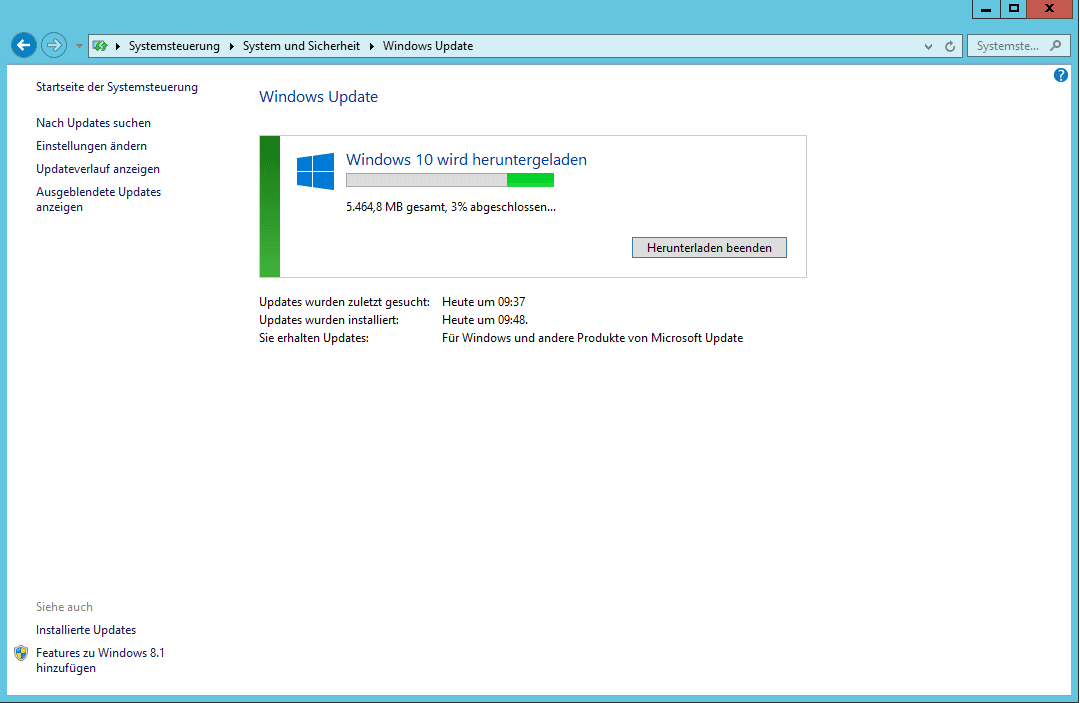The image size is (1080, 703).
Task: Open Einstellungen ändern
Action: pyautogui.click(x=92, y=146)
